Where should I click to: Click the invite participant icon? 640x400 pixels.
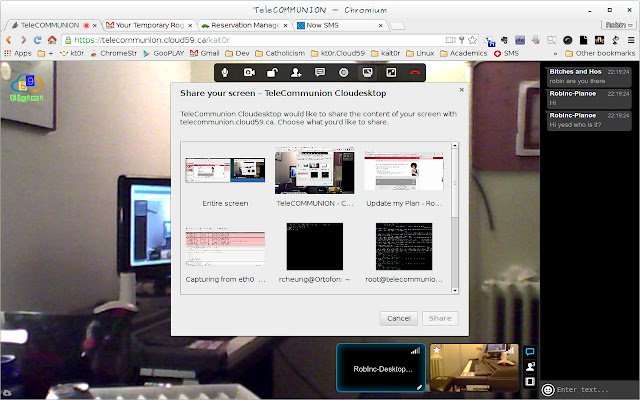[296, 73]
